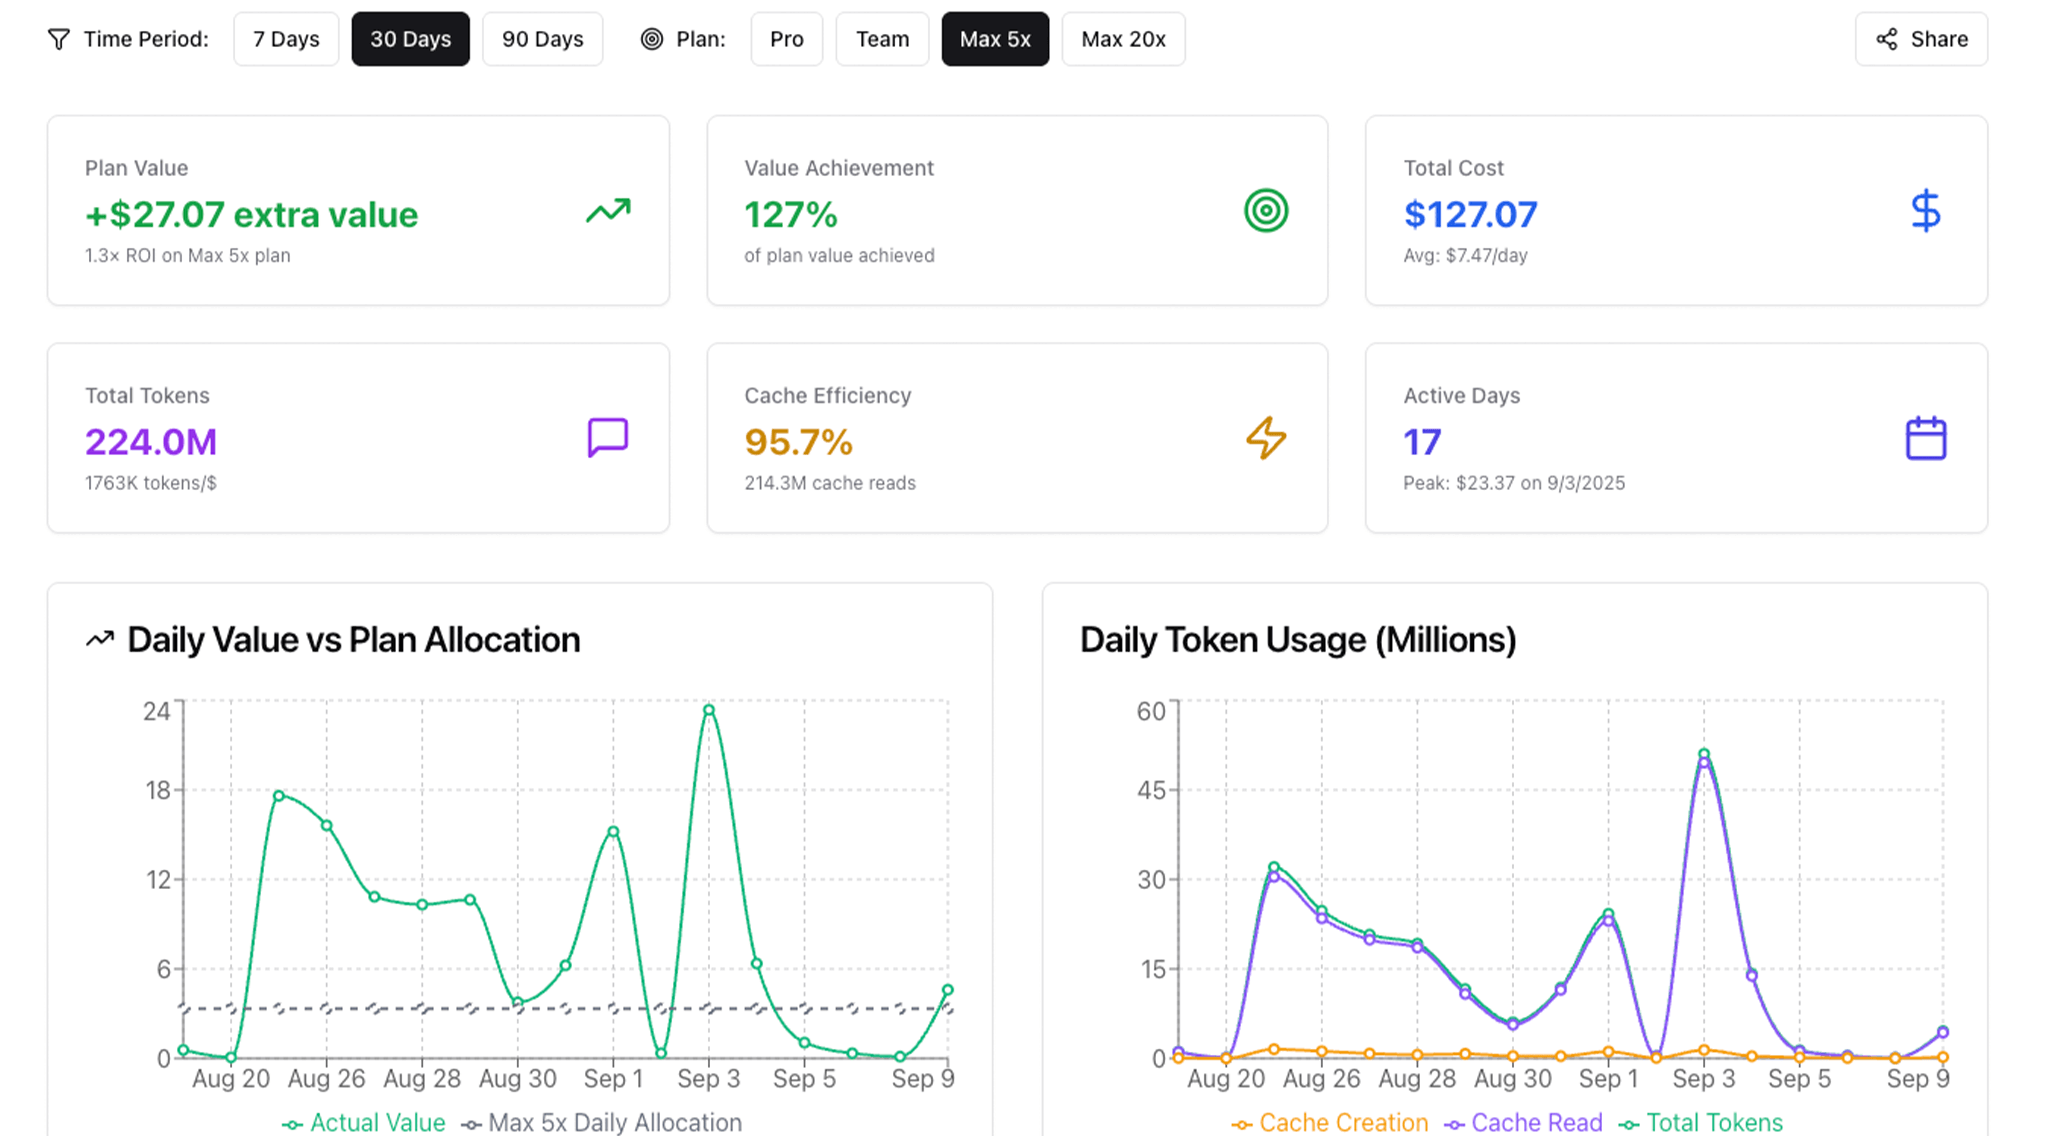Switch to the Team plan tab
Image resolution: width=2048 pixels, height=1136 pixels.
pos(882,39)
